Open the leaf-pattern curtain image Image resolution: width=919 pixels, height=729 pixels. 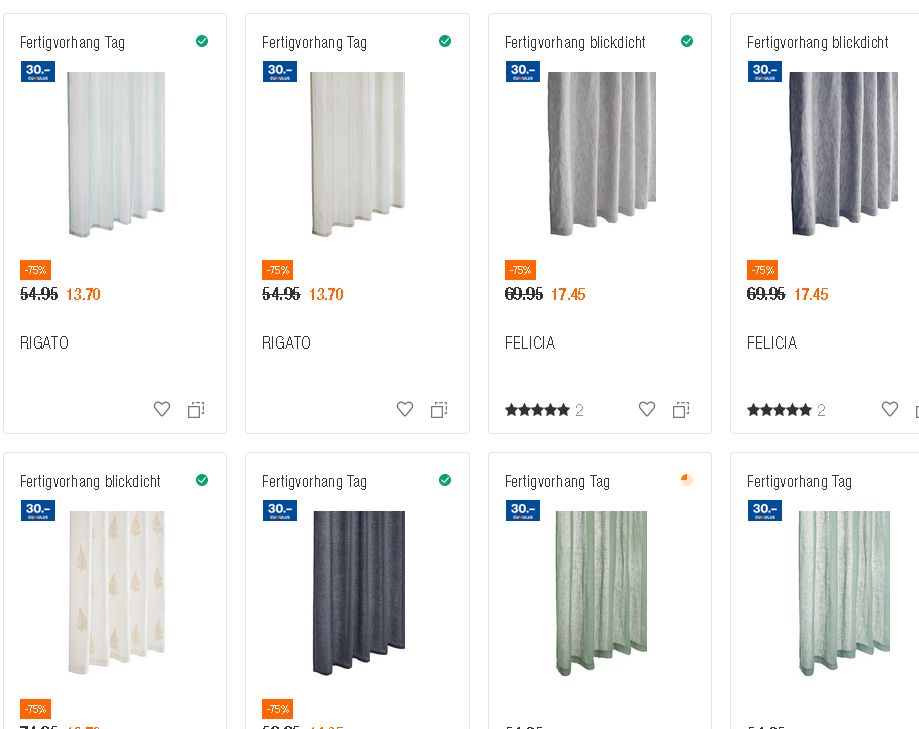pos(116,593)
